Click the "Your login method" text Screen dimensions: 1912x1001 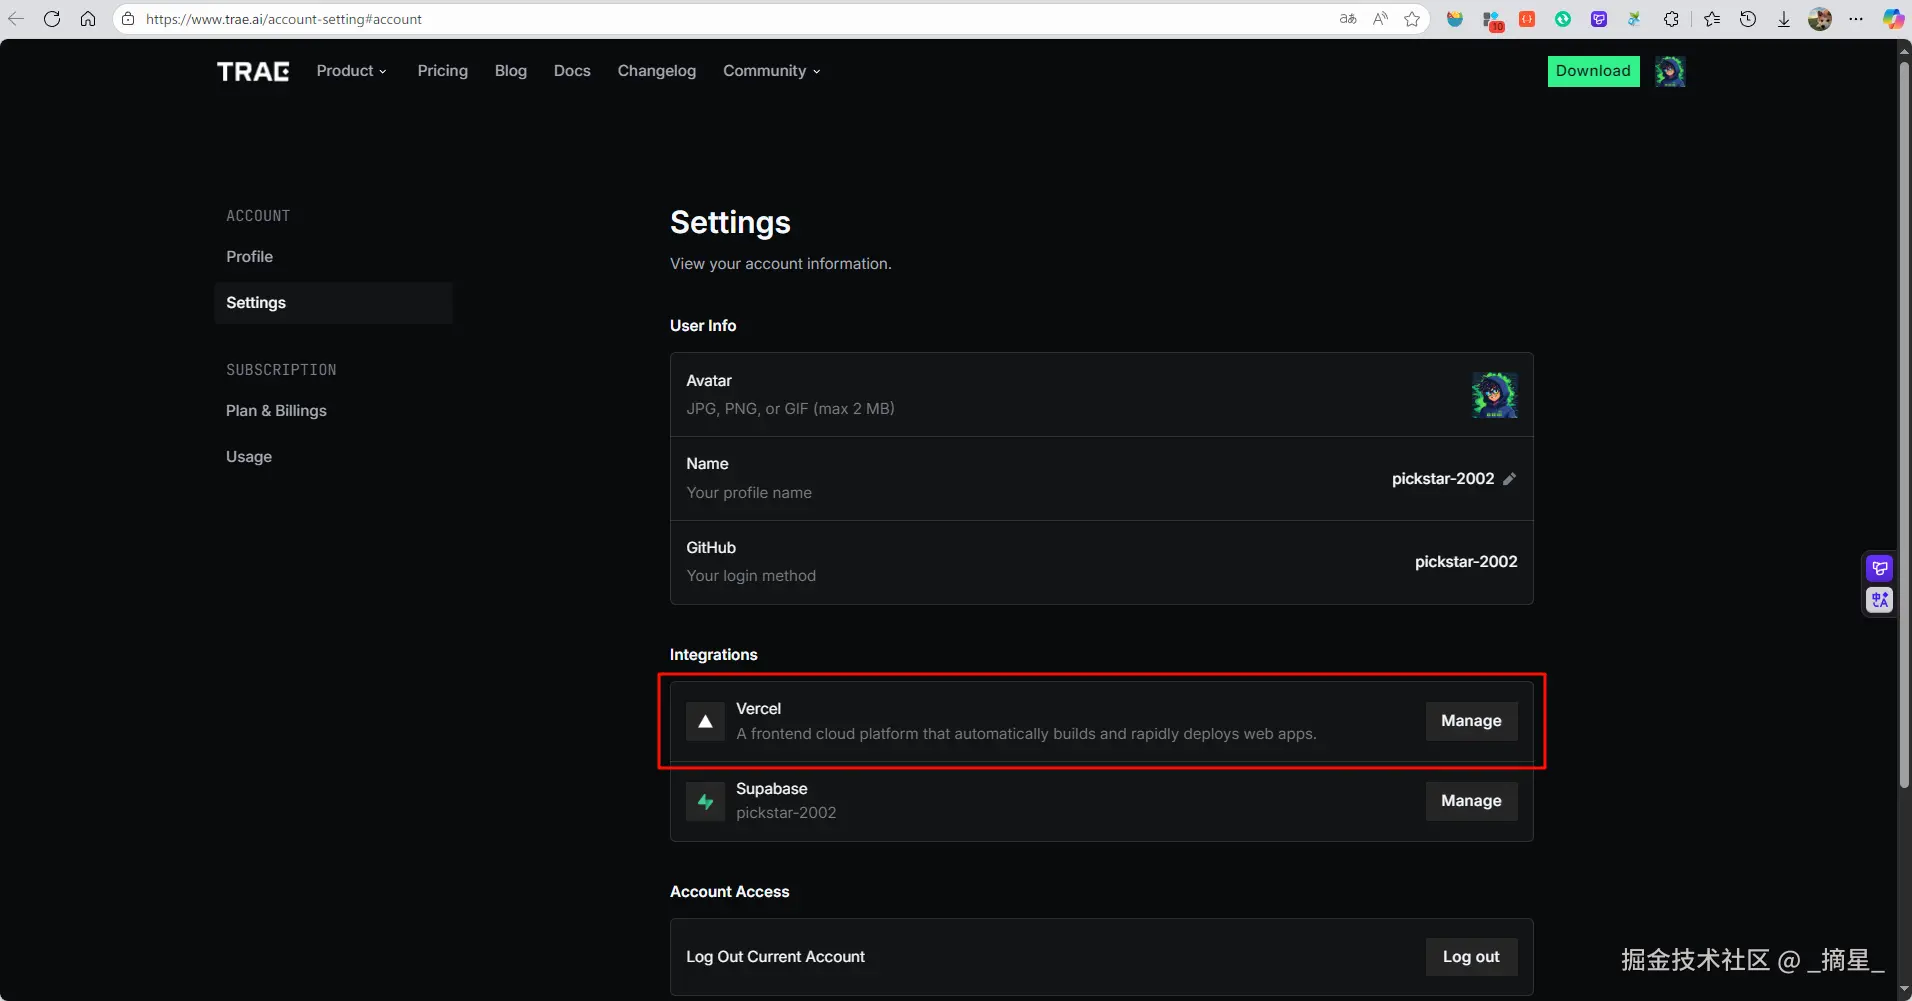pyautogui.click(x=751, y=576)
